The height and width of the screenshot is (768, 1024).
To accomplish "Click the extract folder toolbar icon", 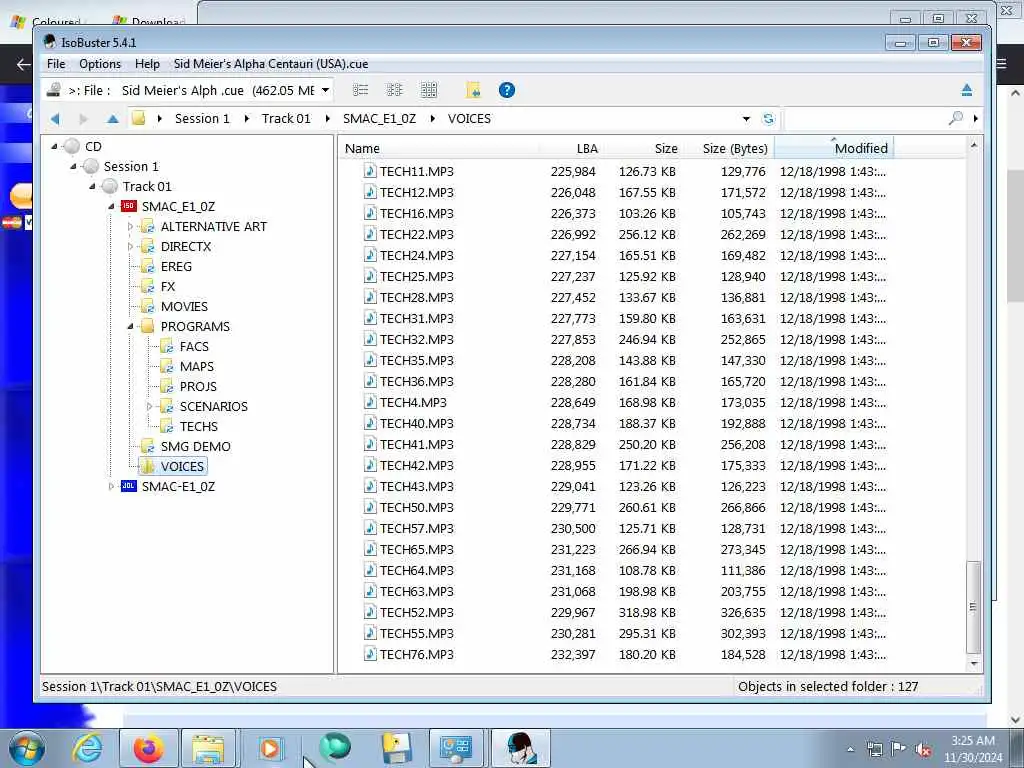I will click(473, 90).
